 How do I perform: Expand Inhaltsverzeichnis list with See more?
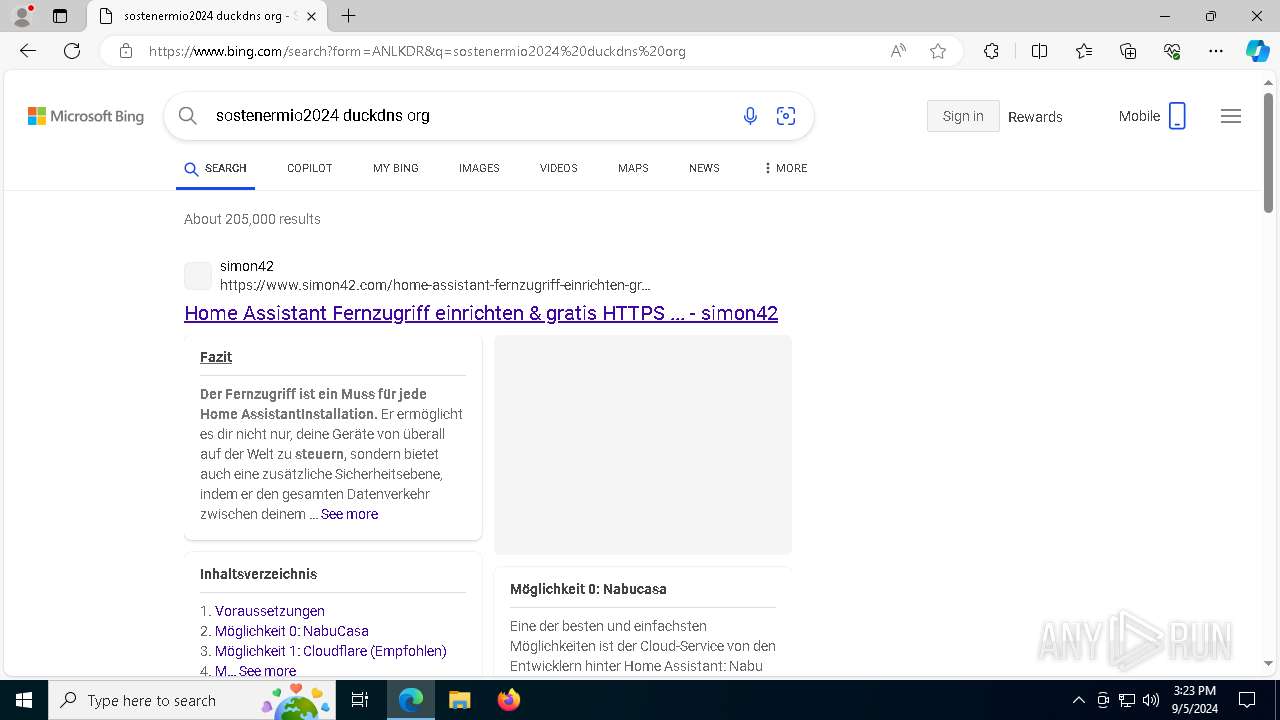[x=267, y=671]
